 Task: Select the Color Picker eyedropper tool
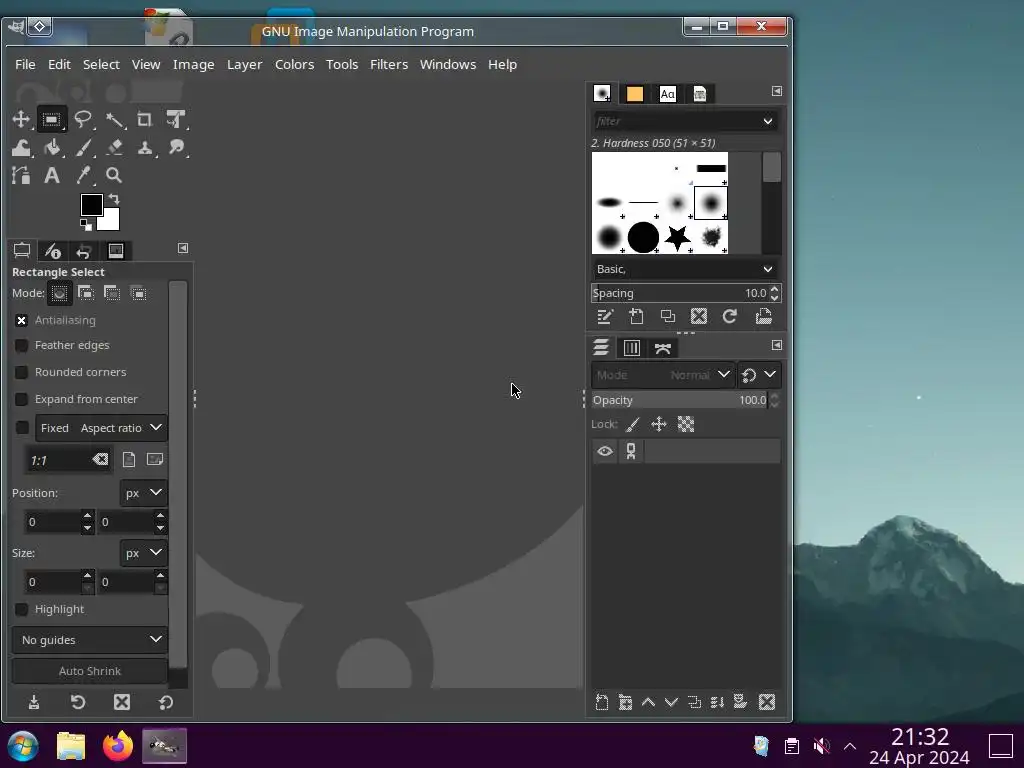83,176
